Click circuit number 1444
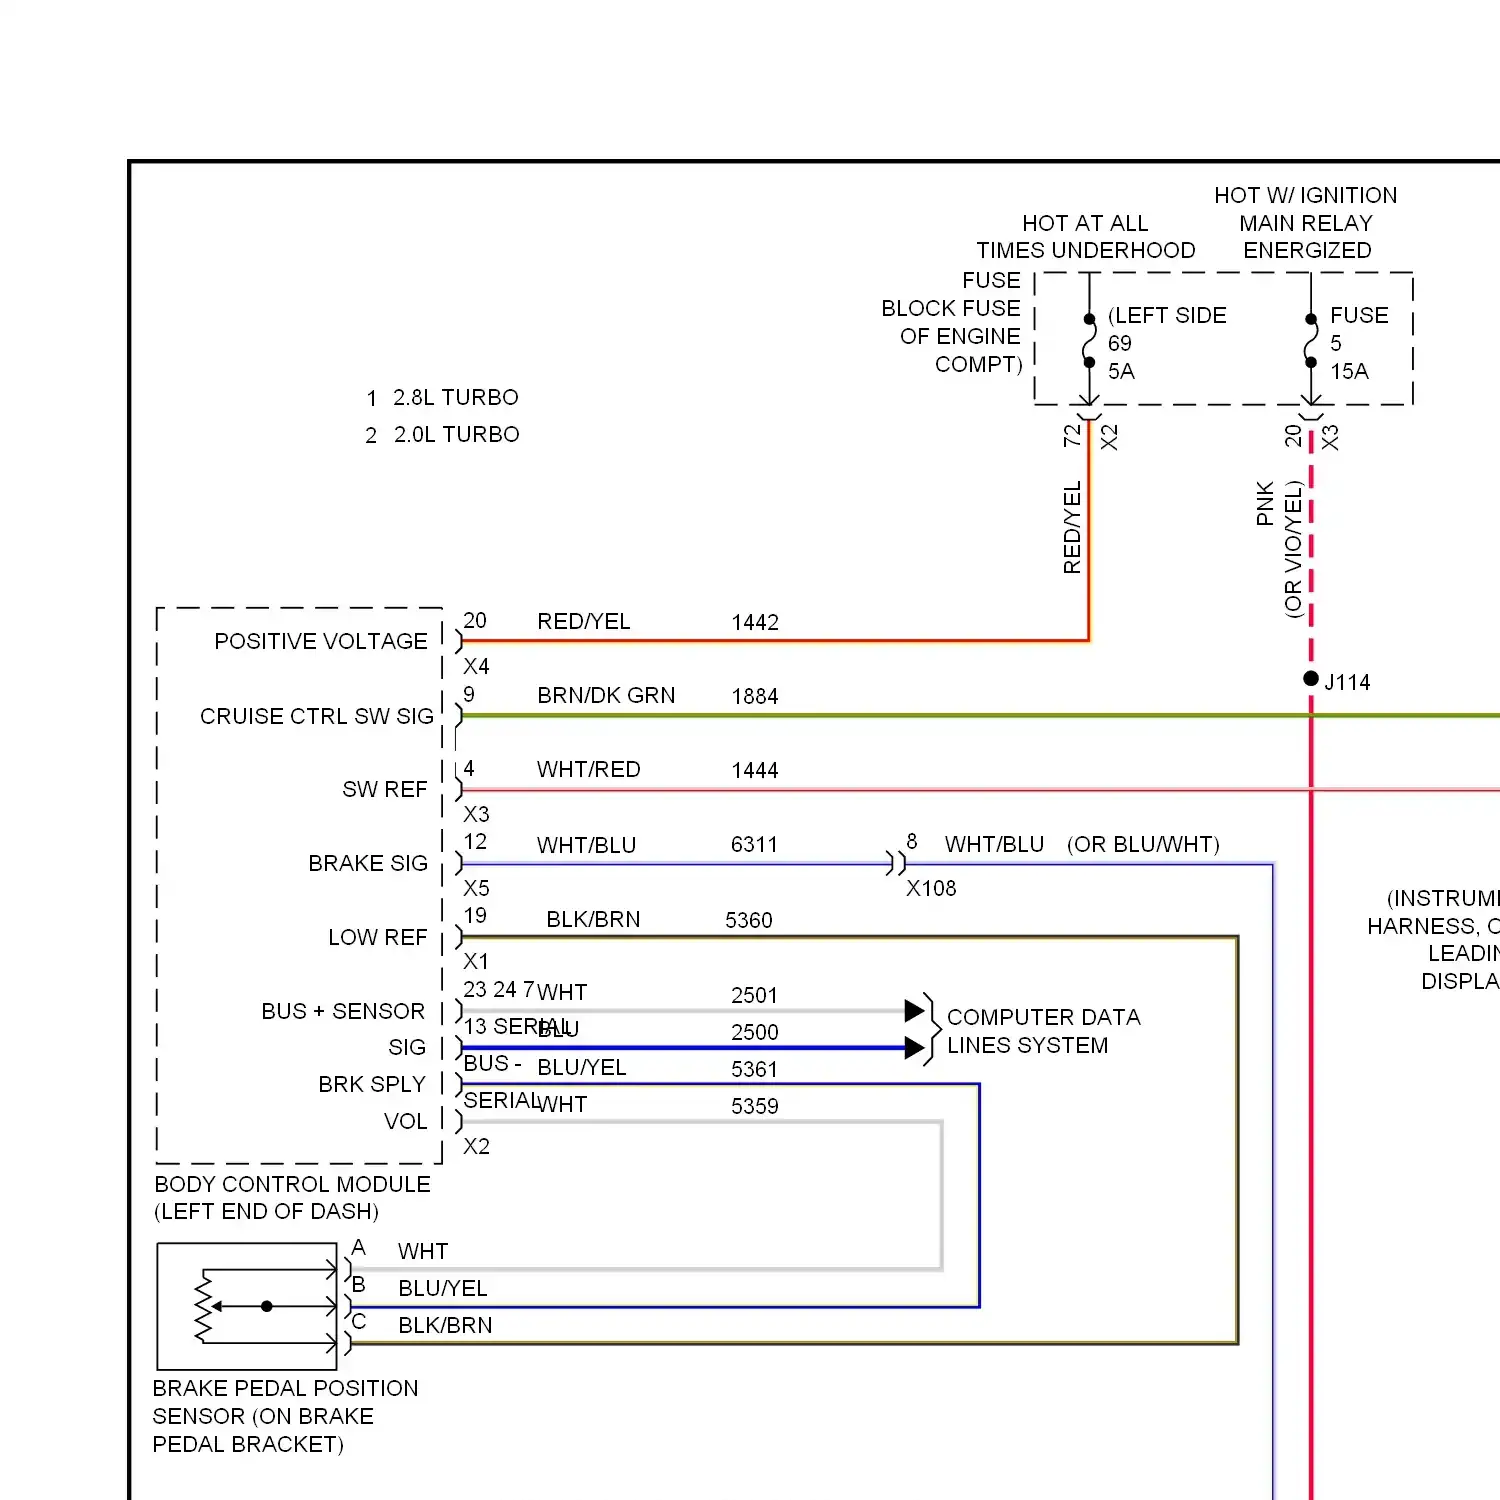 (755, 770)
